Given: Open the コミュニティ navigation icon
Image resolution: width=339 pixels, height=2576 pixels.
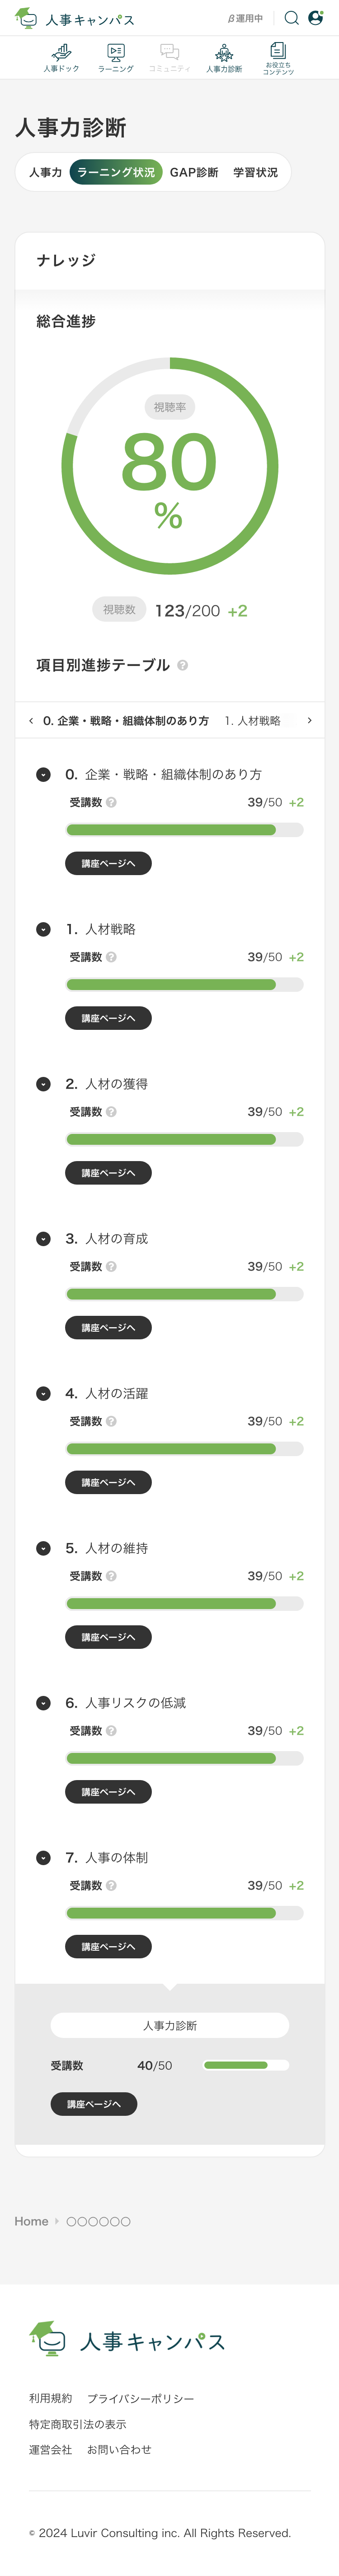Looking at the screenshot, I should pyautogui.click(x=170, y=58).
